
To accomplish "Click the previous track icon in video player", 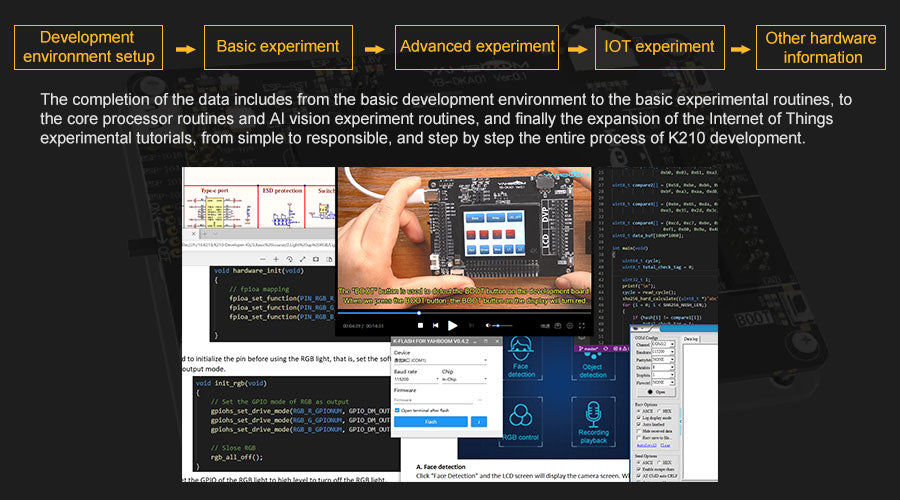I will click(437, 325).
